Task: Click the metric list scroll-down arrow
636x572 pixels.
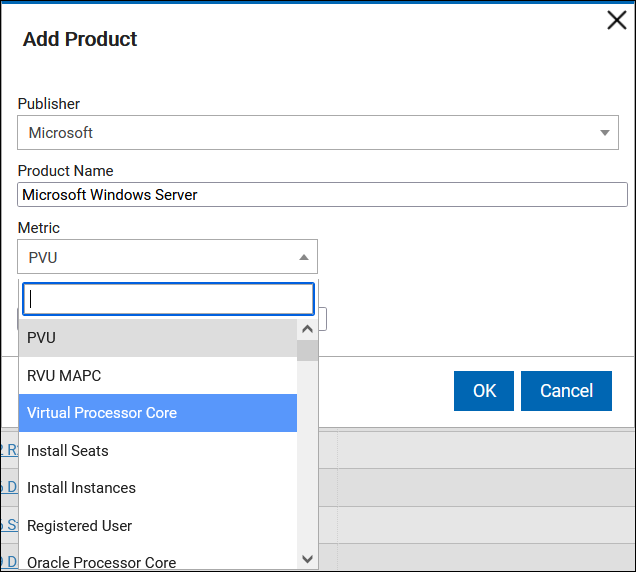Action: point(307,559)
